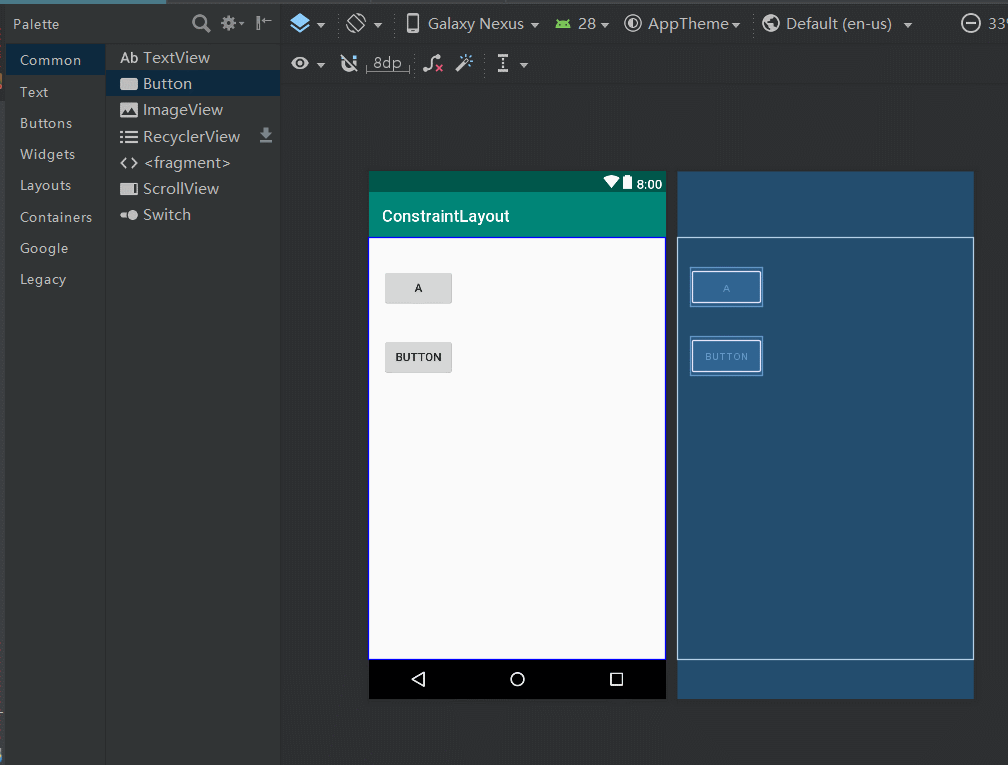1008x765 pixels.
Task: Open the AppTheme selector
Action: [683, 24]
